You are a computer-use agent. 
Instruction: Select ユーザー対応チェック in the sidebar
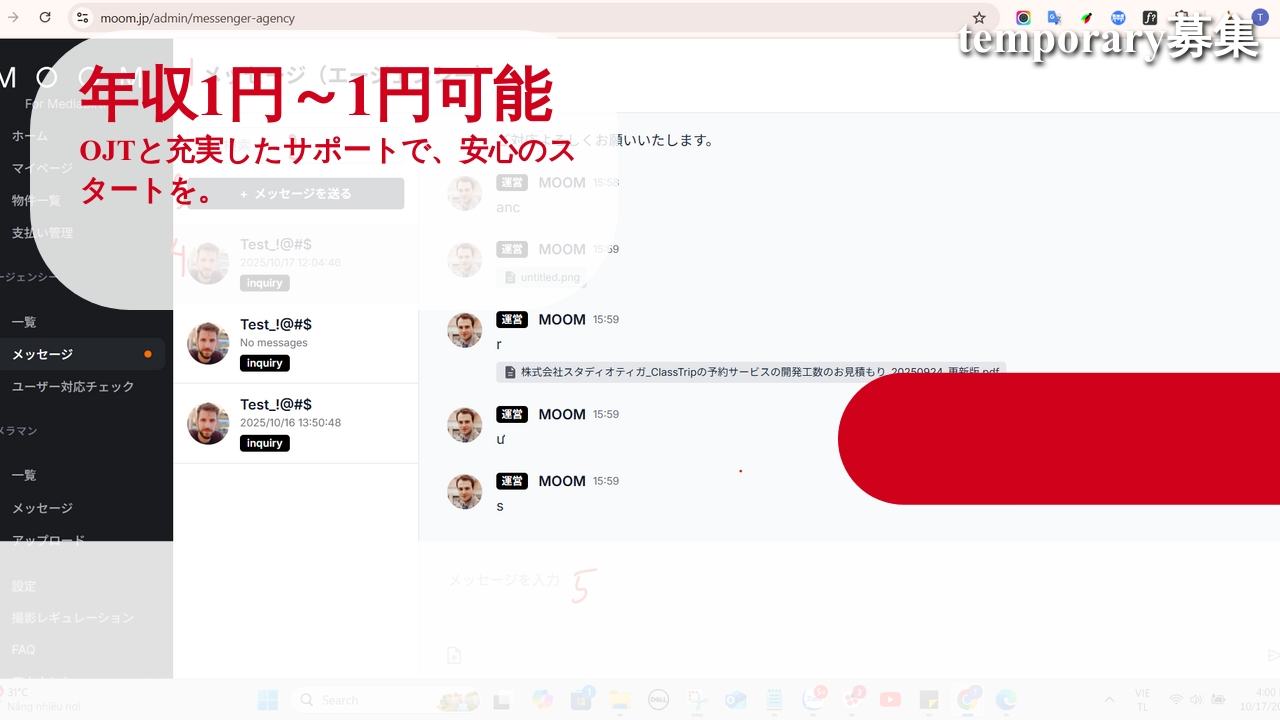tap(73, 386)
